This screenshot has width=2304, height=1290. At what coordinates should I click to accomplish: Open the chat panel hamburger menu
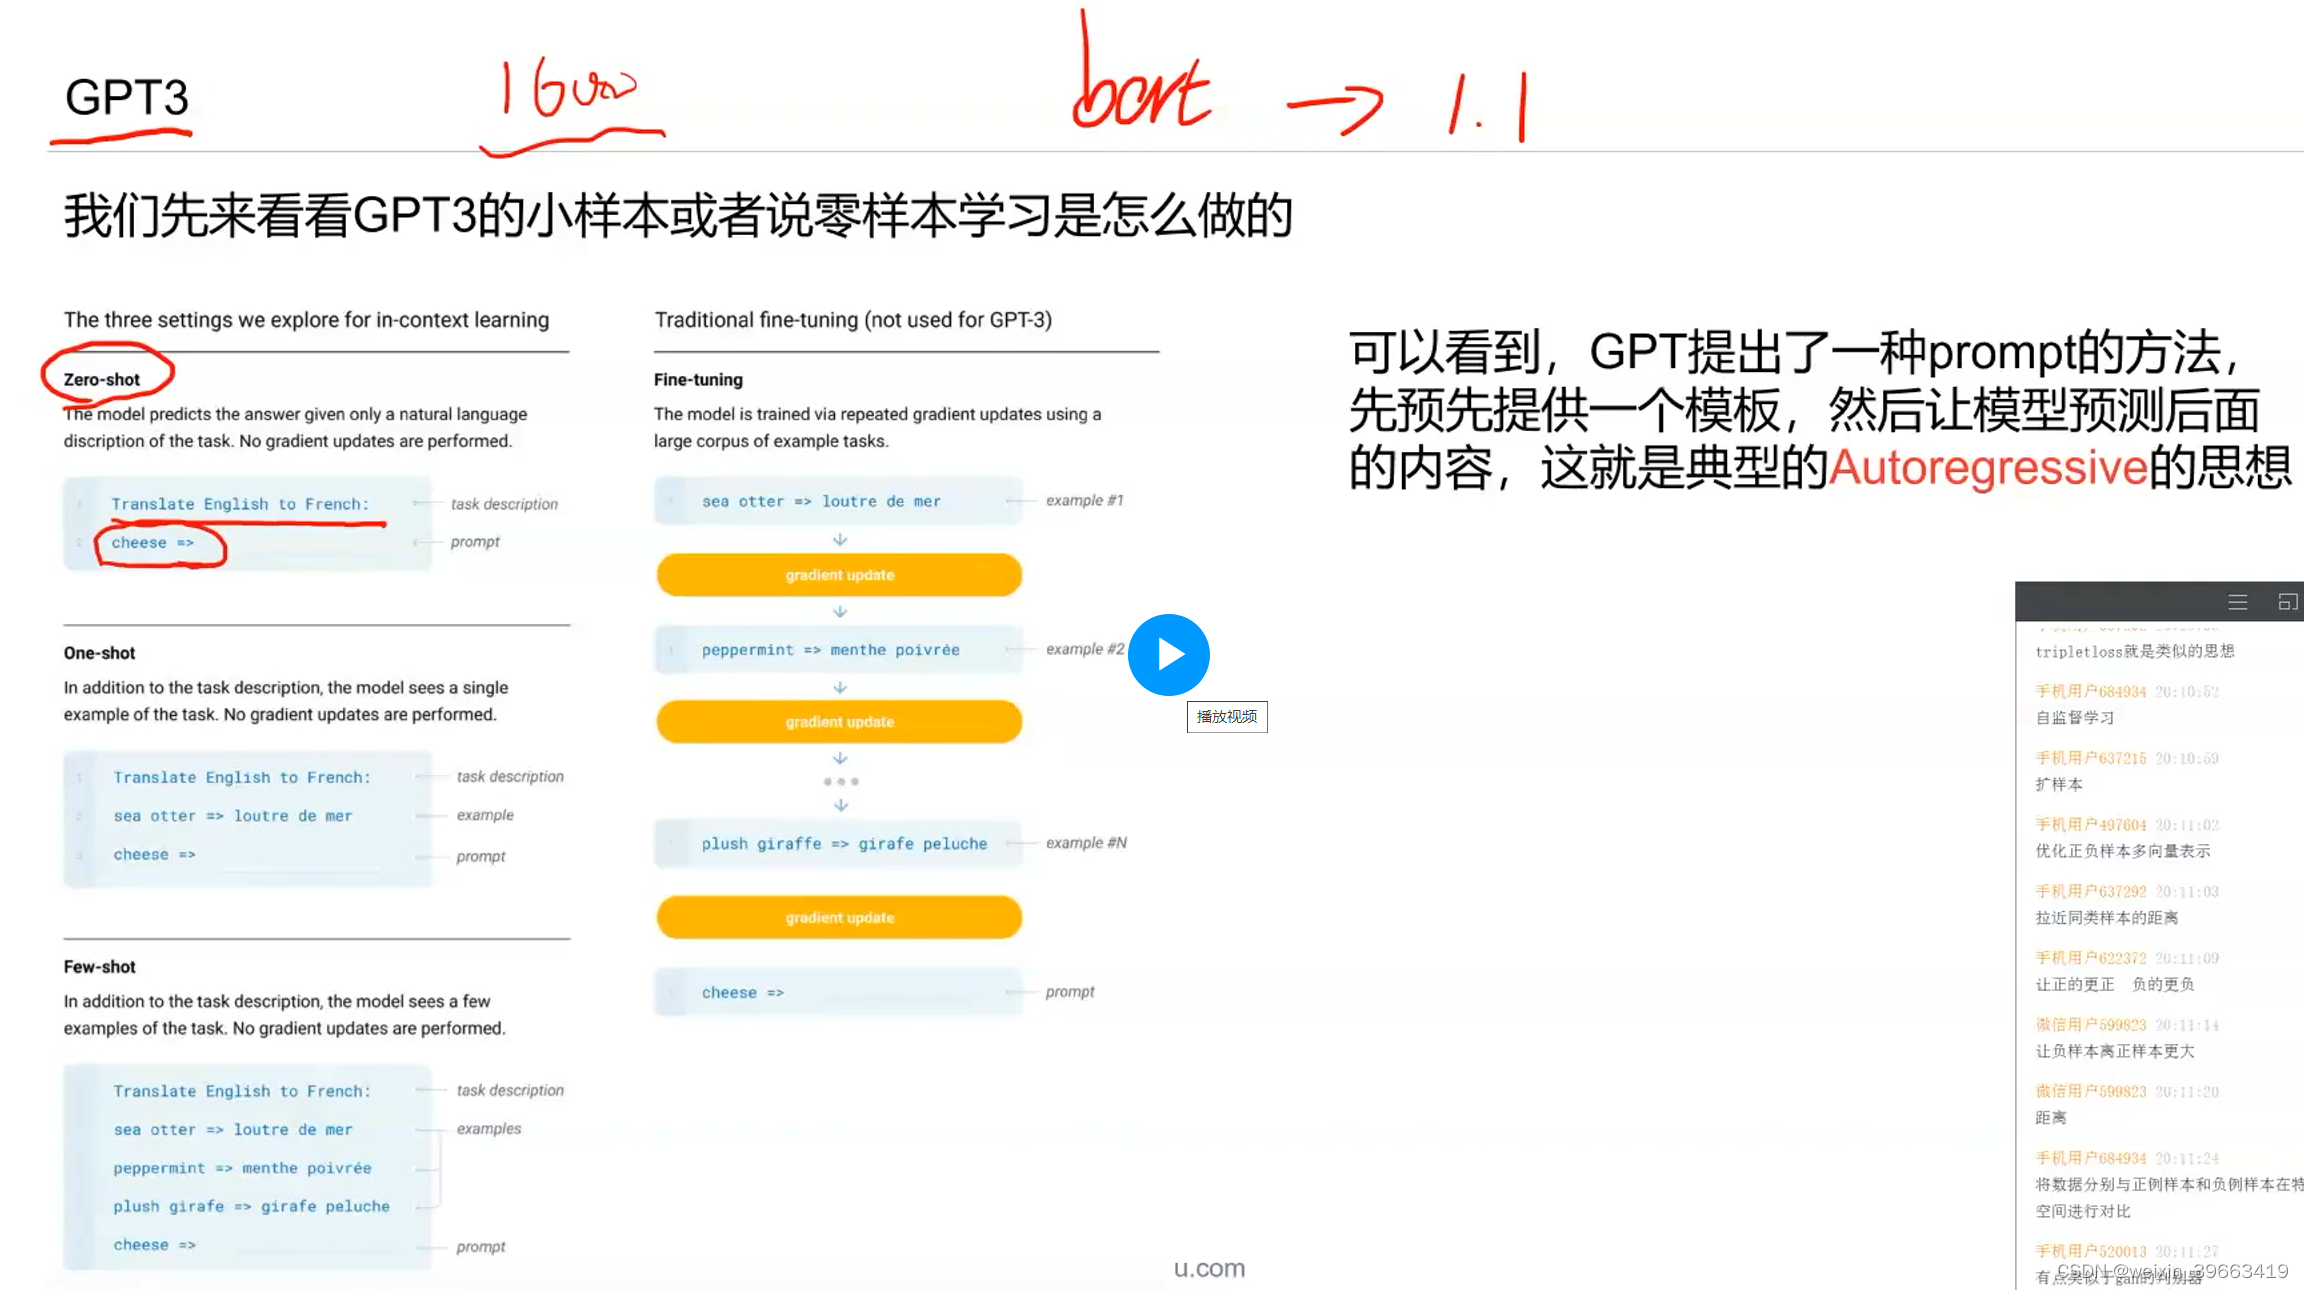coord(2238,602)
